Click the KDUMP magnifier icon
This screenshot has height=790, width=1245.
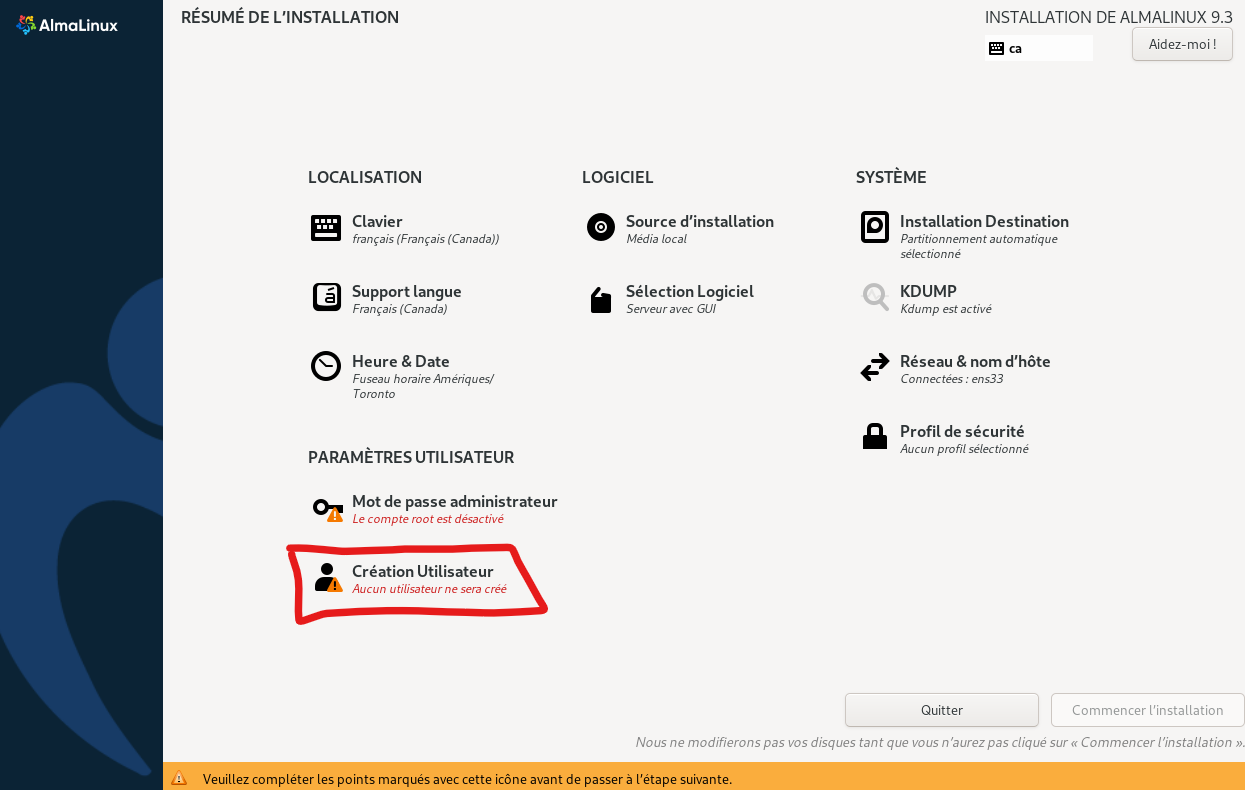tap(875, 297)
